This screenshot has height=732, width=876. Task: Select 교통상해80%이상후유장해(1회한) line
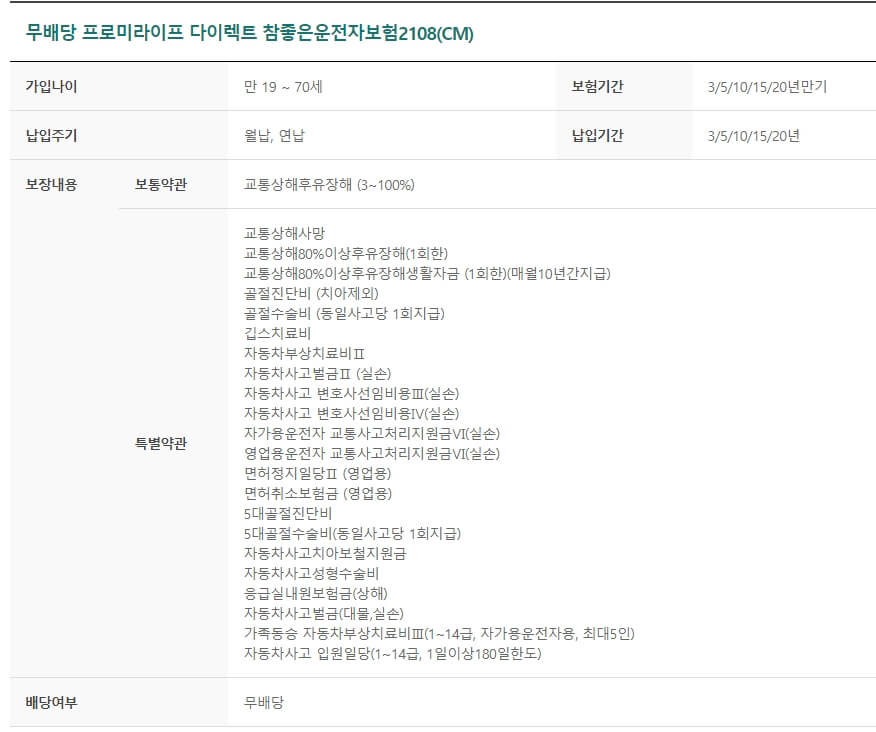tap(346, 254)
